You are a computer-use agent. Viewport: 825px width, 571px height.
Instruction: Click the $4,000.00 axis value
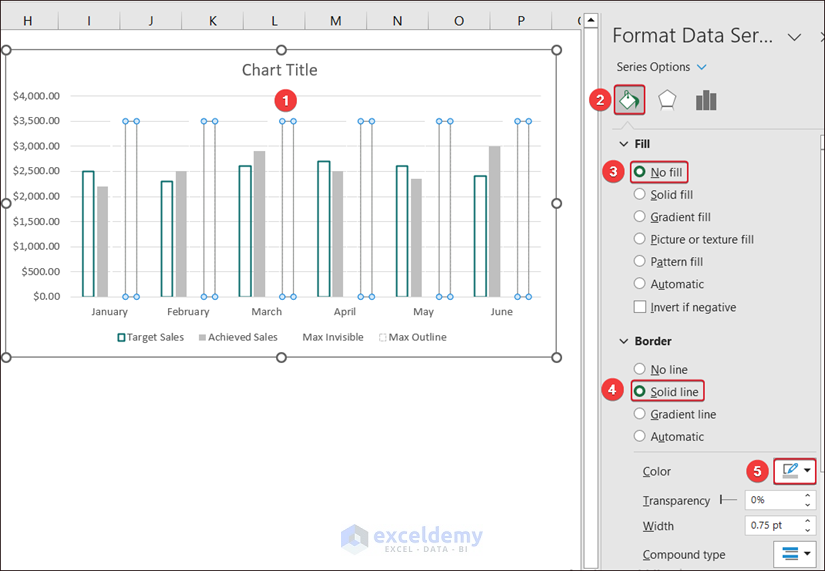point(36,96)
